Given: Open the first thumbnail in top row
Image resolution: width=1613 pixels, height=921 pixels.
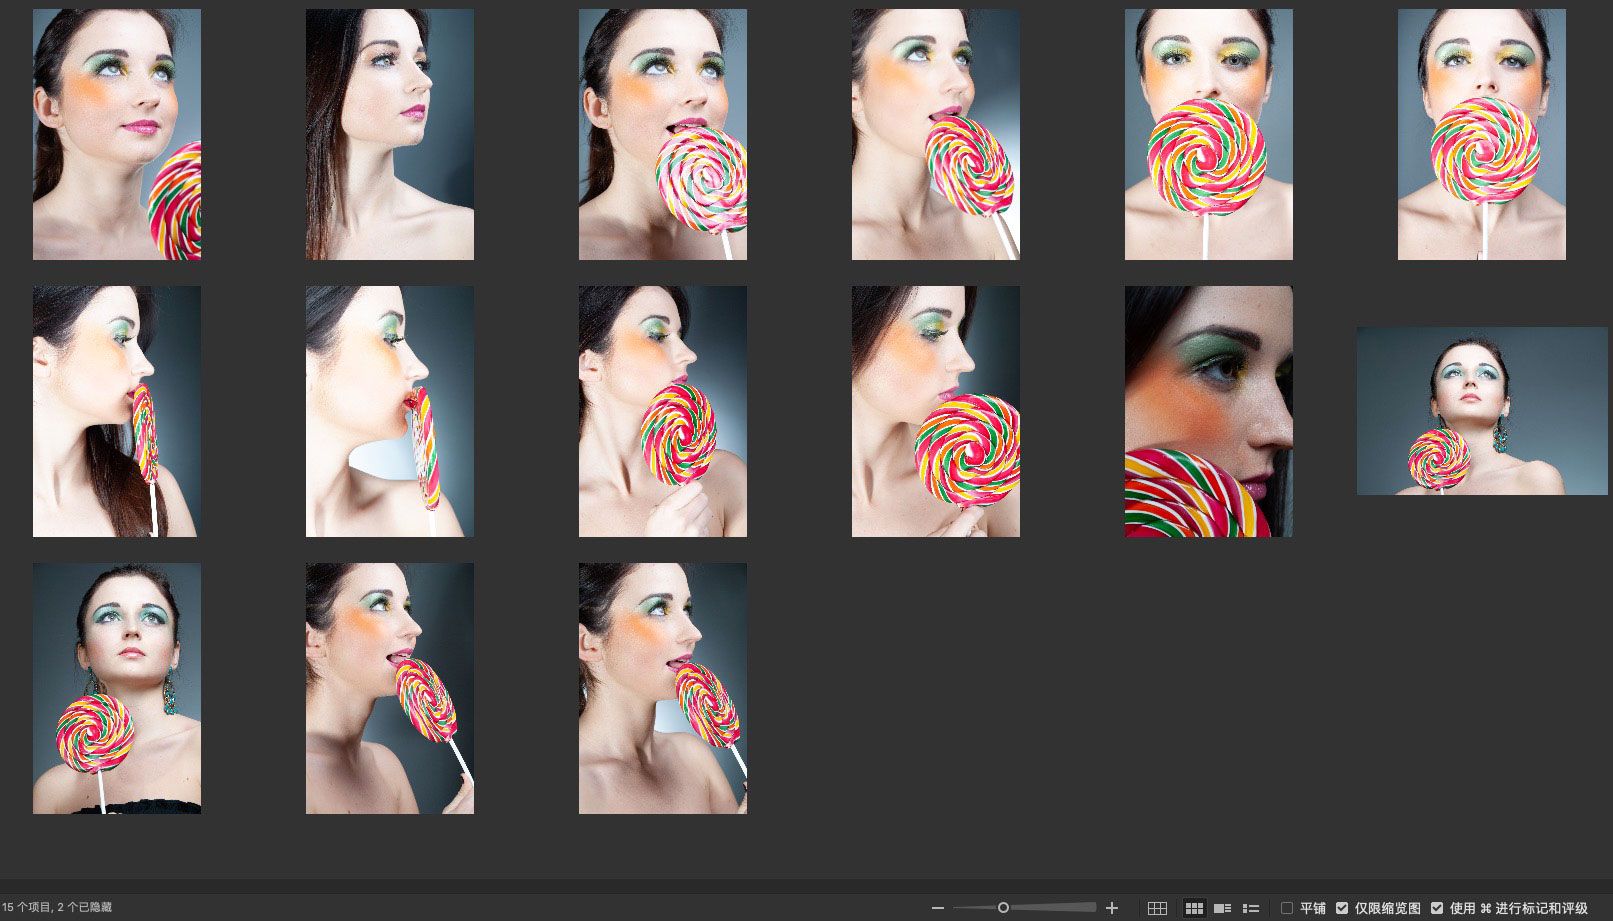Looking at the screenshot, I should 117,135.
